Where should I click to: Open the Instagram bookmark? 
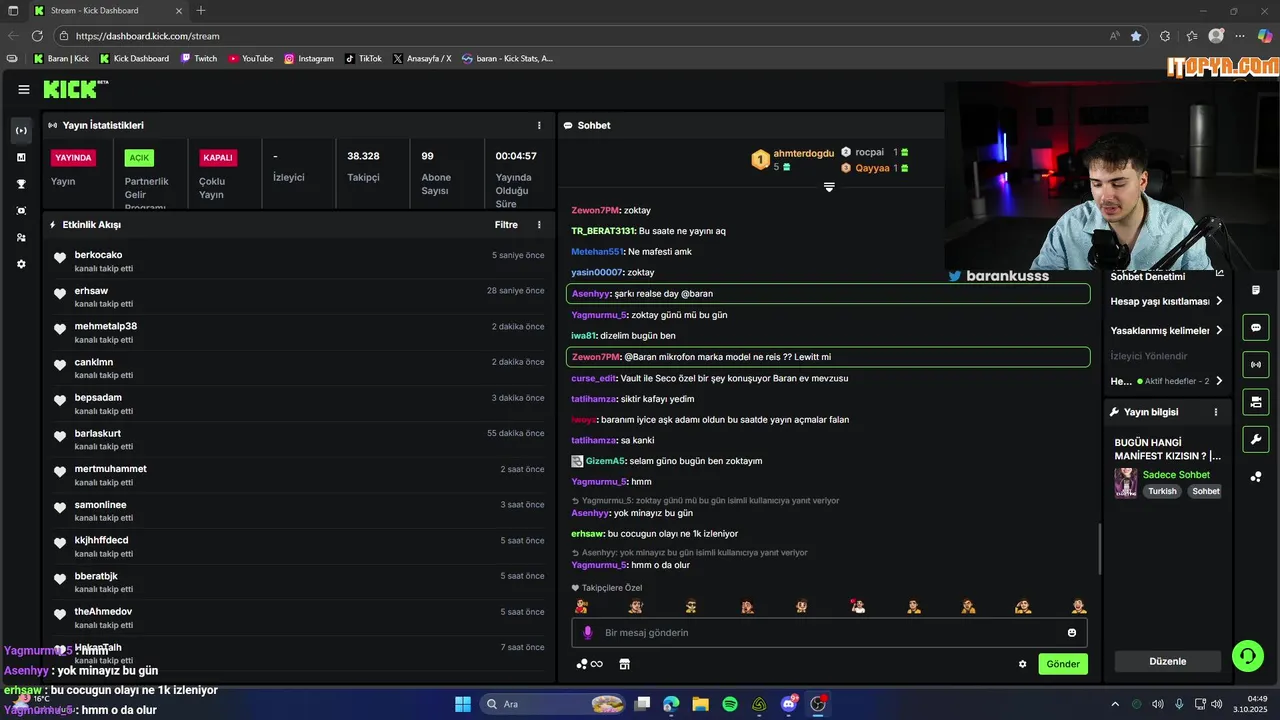[309, 58]
